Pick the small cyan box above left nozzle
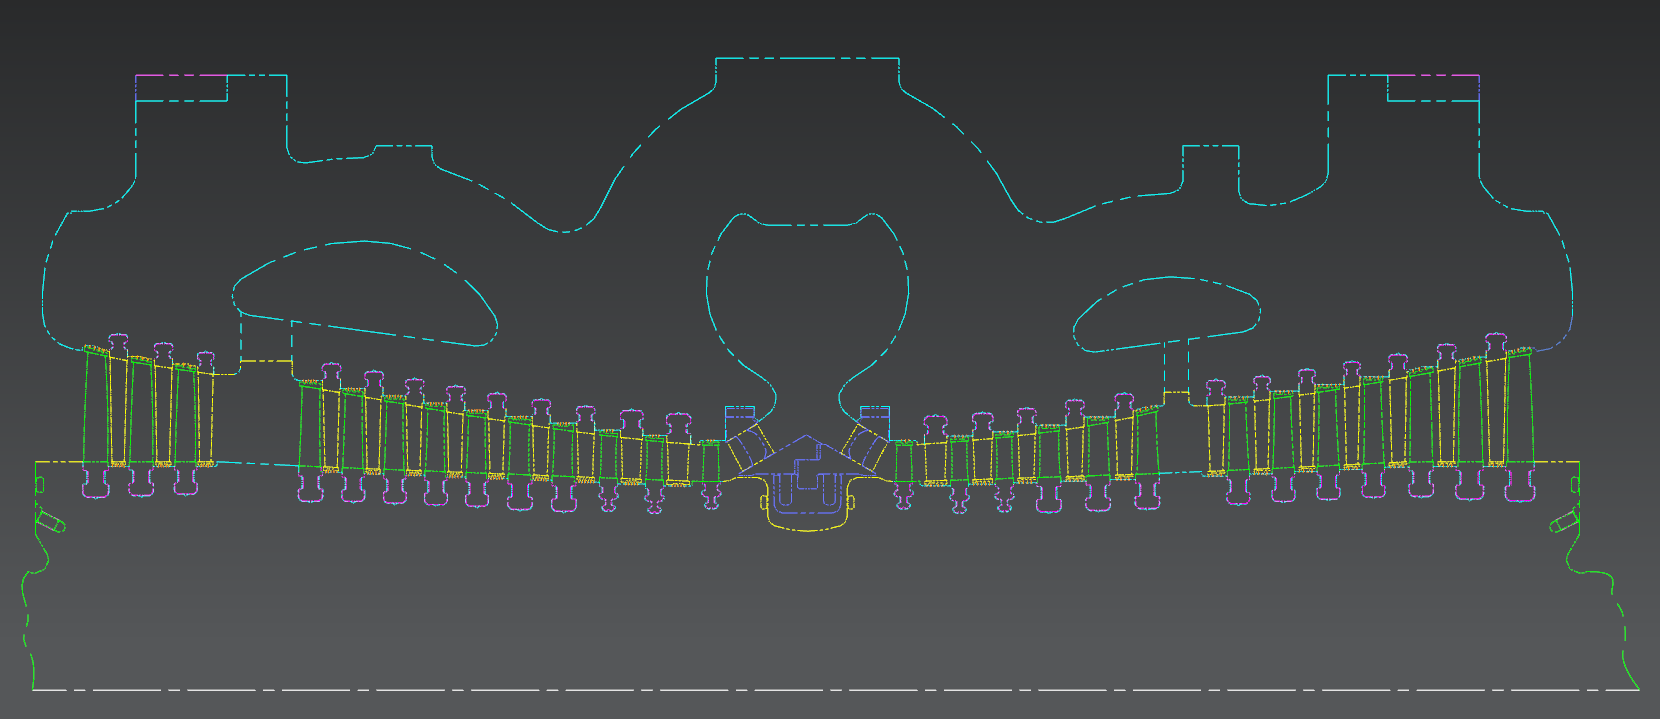 [x=739, y=411]
